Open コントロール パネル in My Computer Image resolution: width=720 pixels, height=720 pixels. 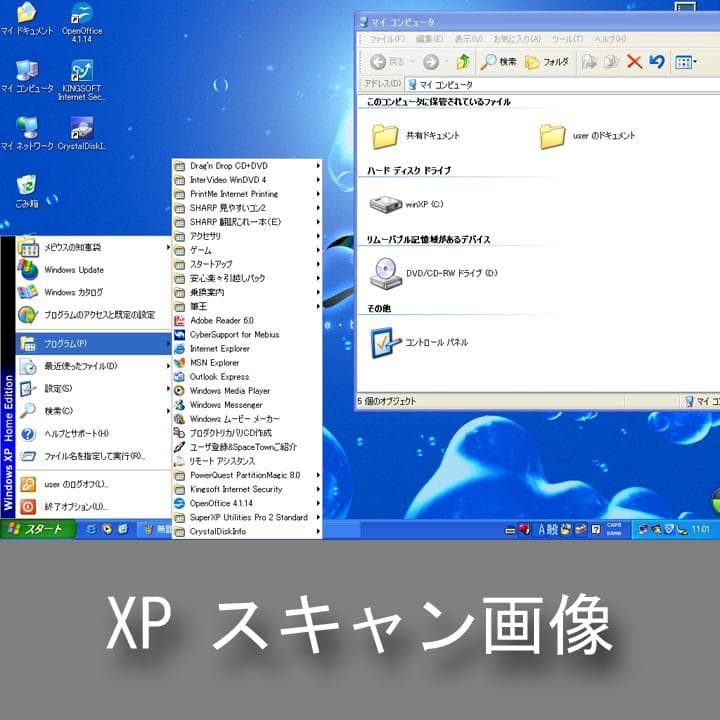[419, 343]
